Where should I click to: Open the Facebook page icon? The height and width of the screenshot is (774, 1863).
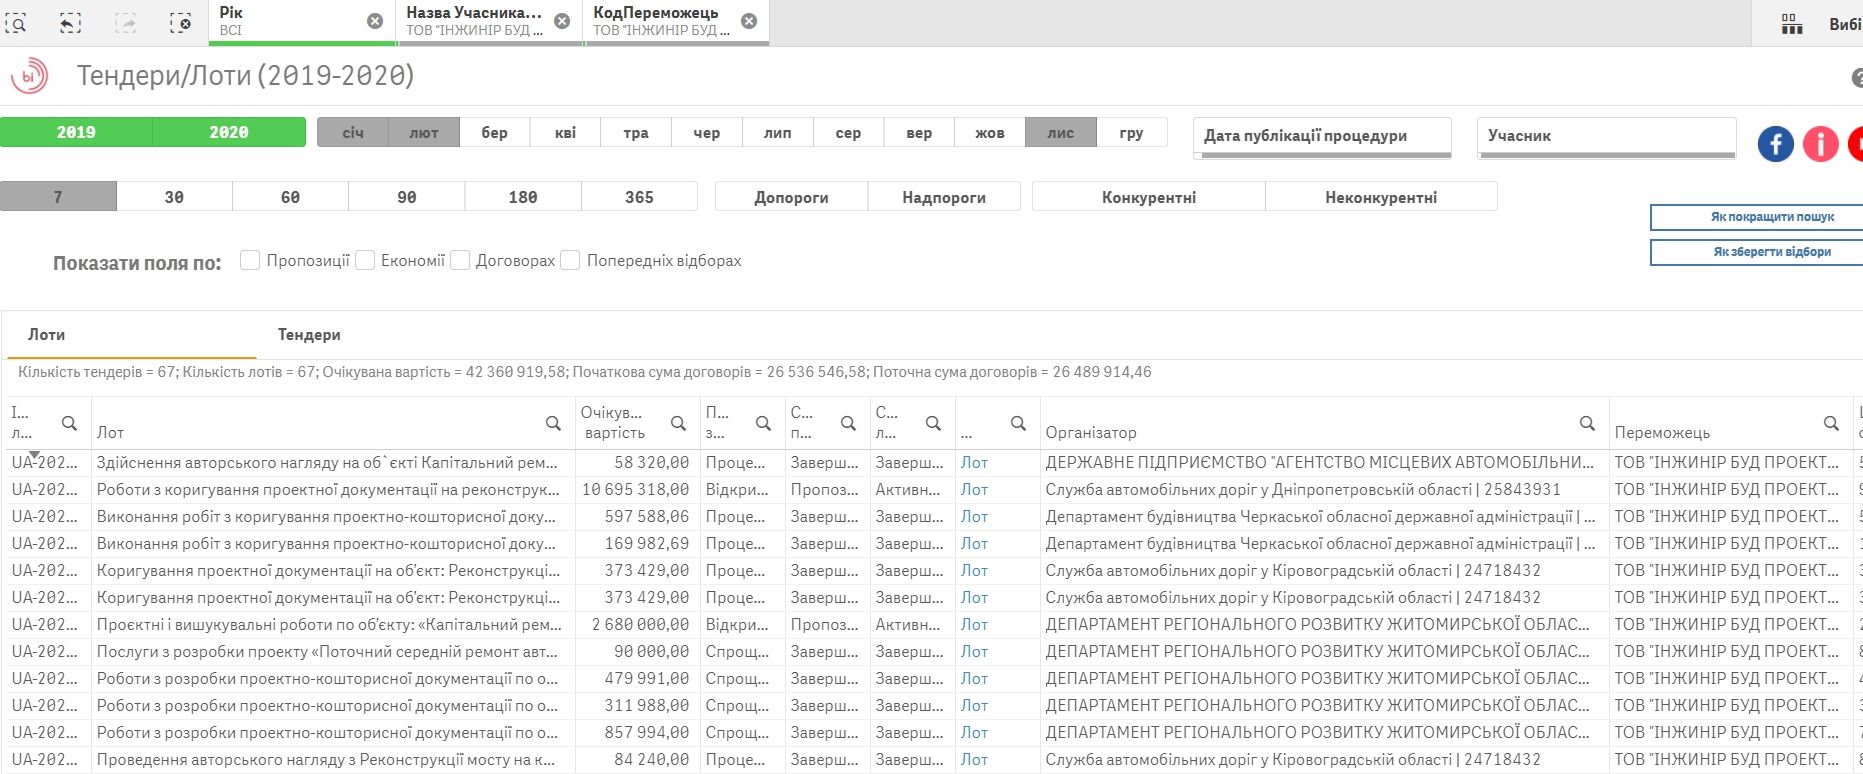coord(1776,144)
